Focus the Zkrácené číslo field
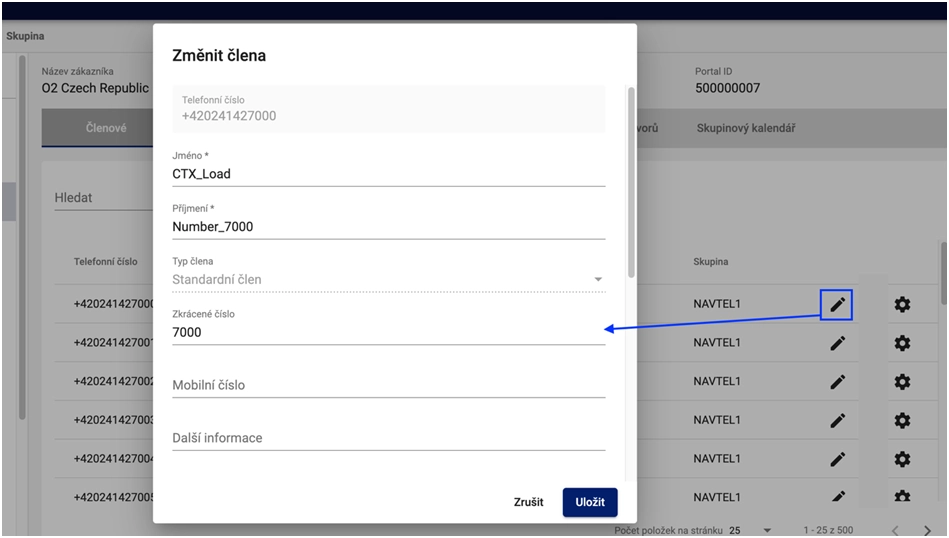The image size is (949, 538). (388, 332)
